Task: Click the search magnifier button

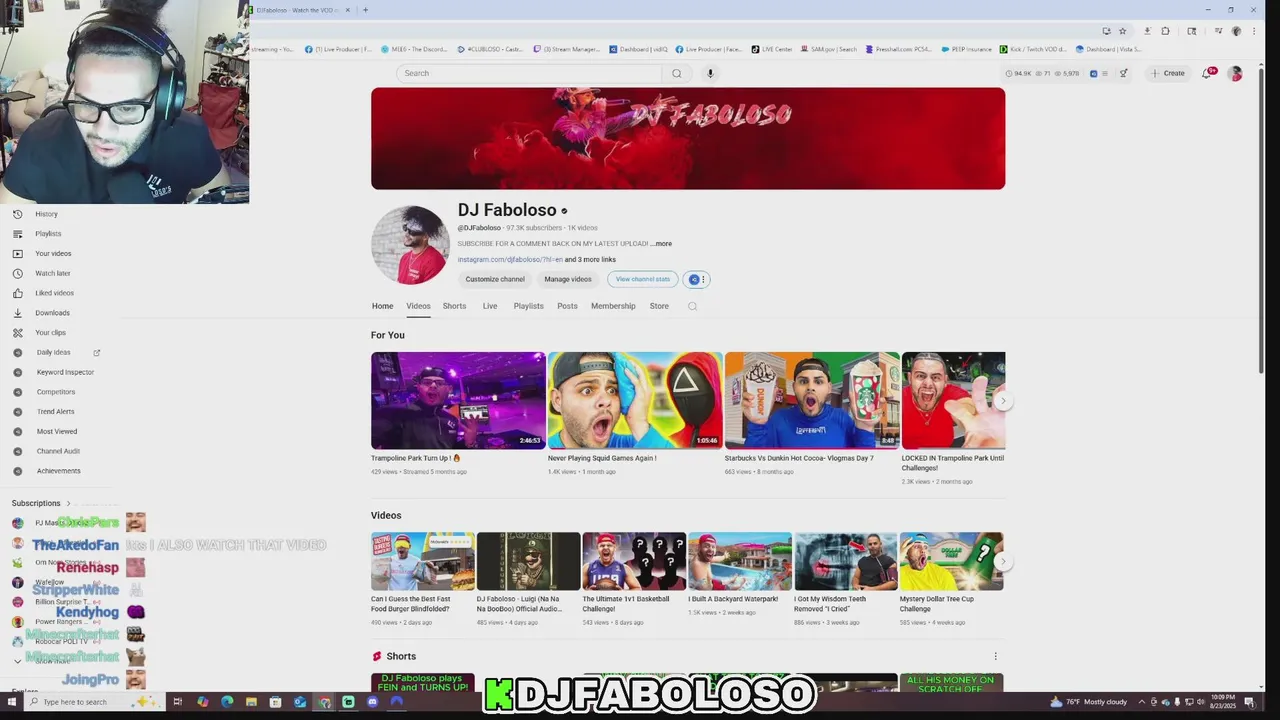Action: 677,73
